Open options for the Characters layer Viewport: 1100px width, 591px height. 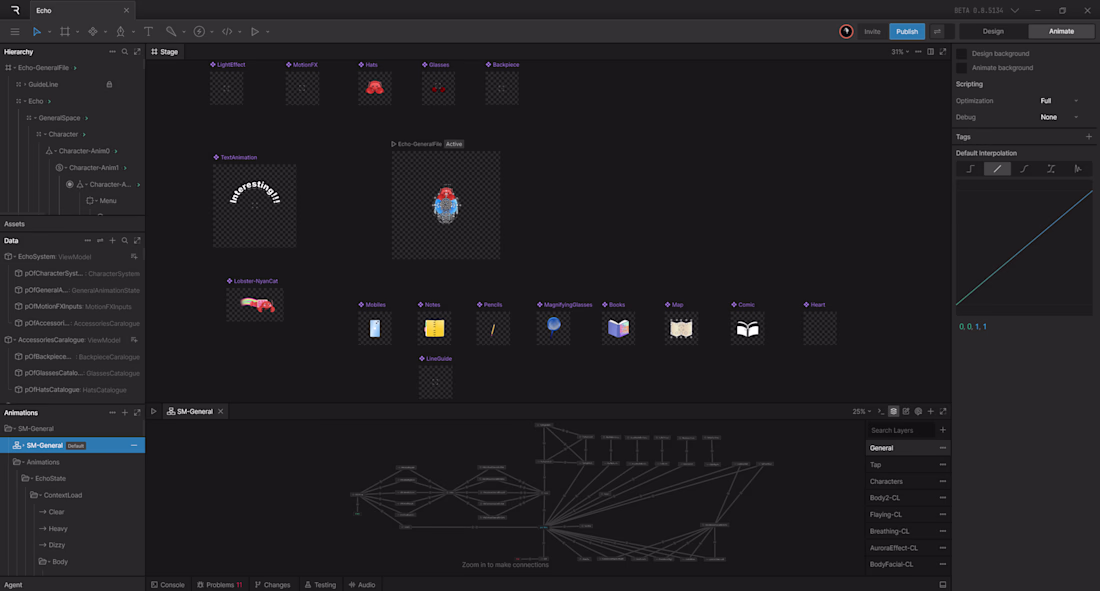tap(943, 482)
